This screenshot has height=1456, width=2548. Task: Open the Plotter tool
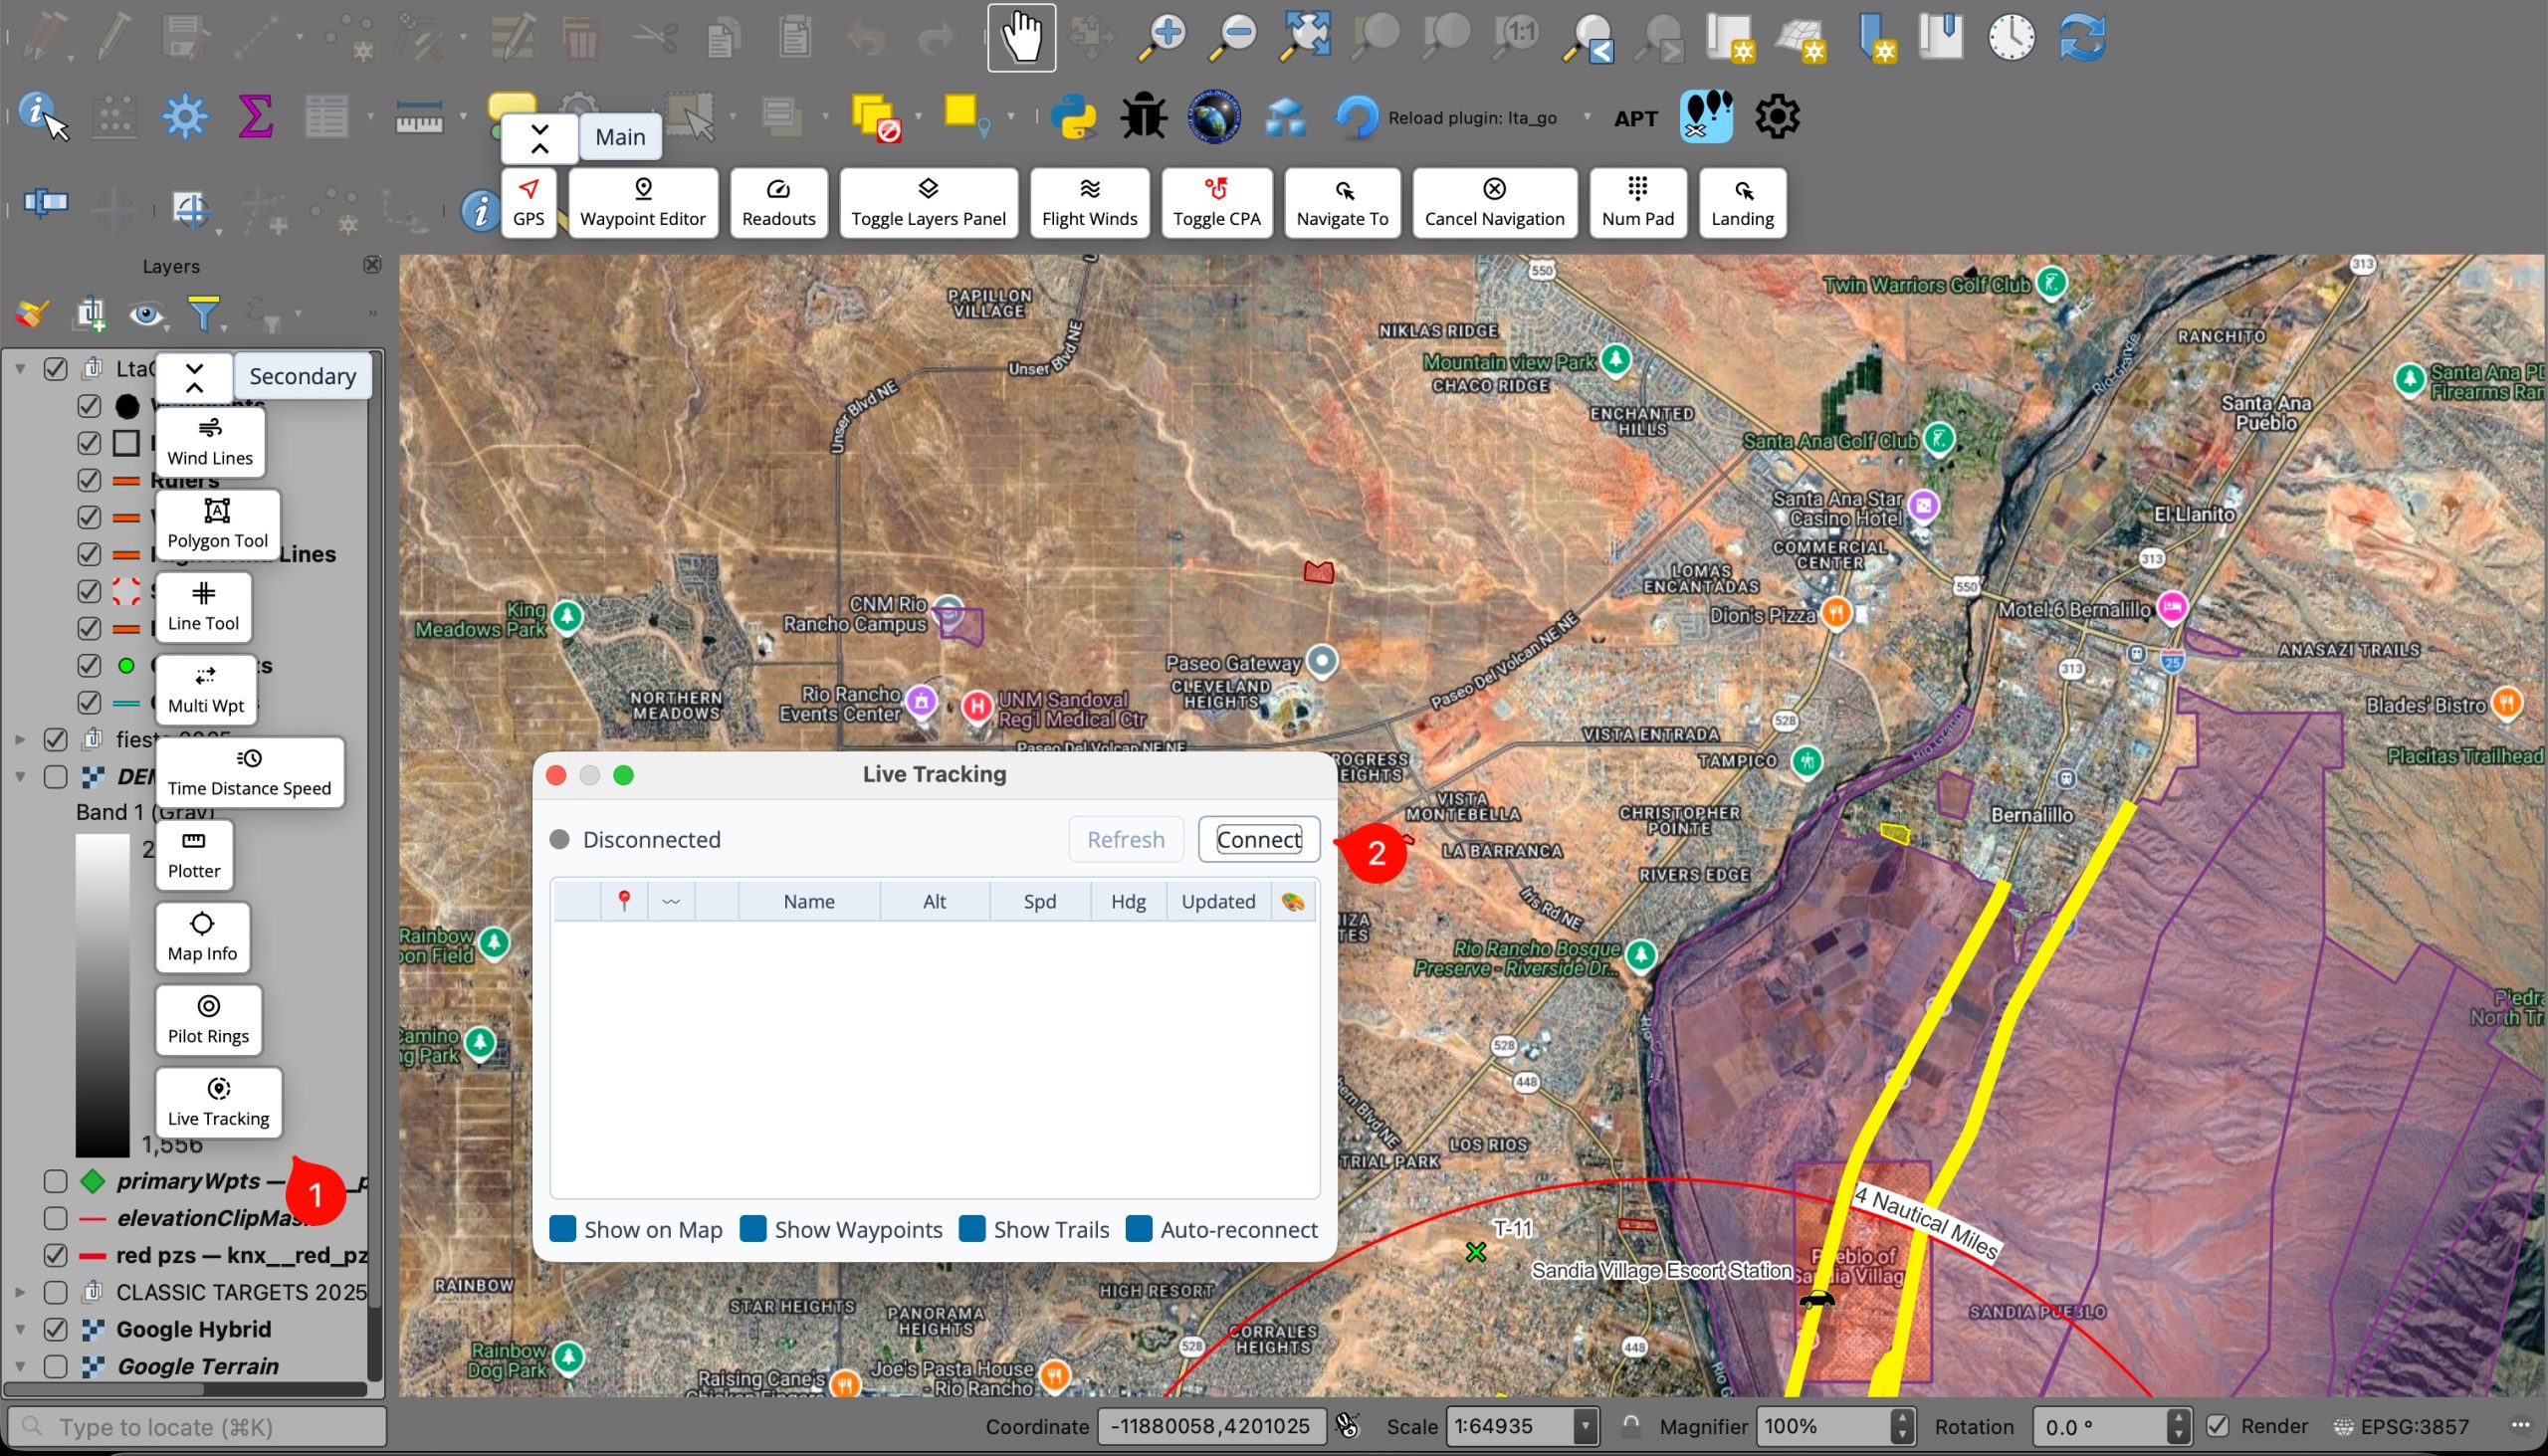(x=193, y=855)
